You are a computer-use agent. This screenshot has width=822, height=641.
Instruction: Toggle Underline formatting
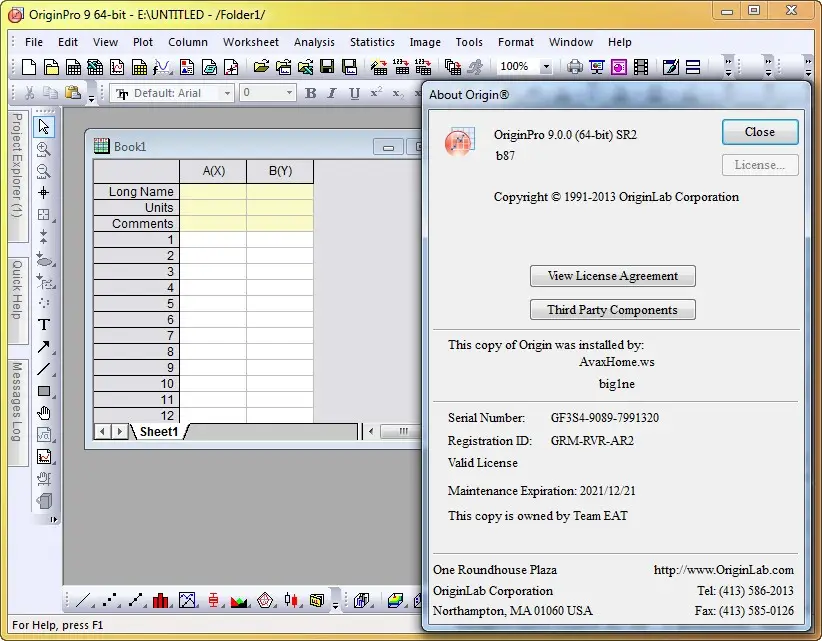click(x=354, y=93)
